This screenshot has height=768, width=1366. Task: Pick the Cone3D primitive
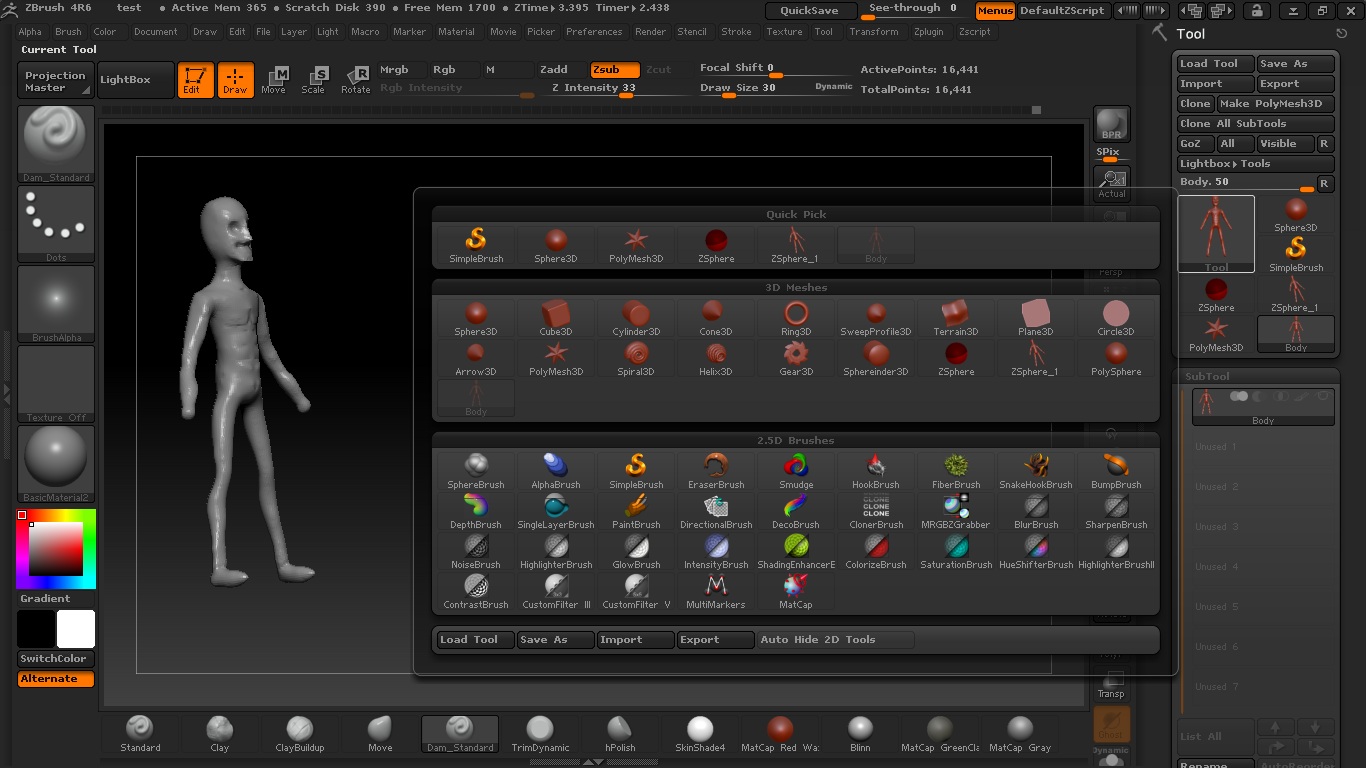[x=716, y=319]
